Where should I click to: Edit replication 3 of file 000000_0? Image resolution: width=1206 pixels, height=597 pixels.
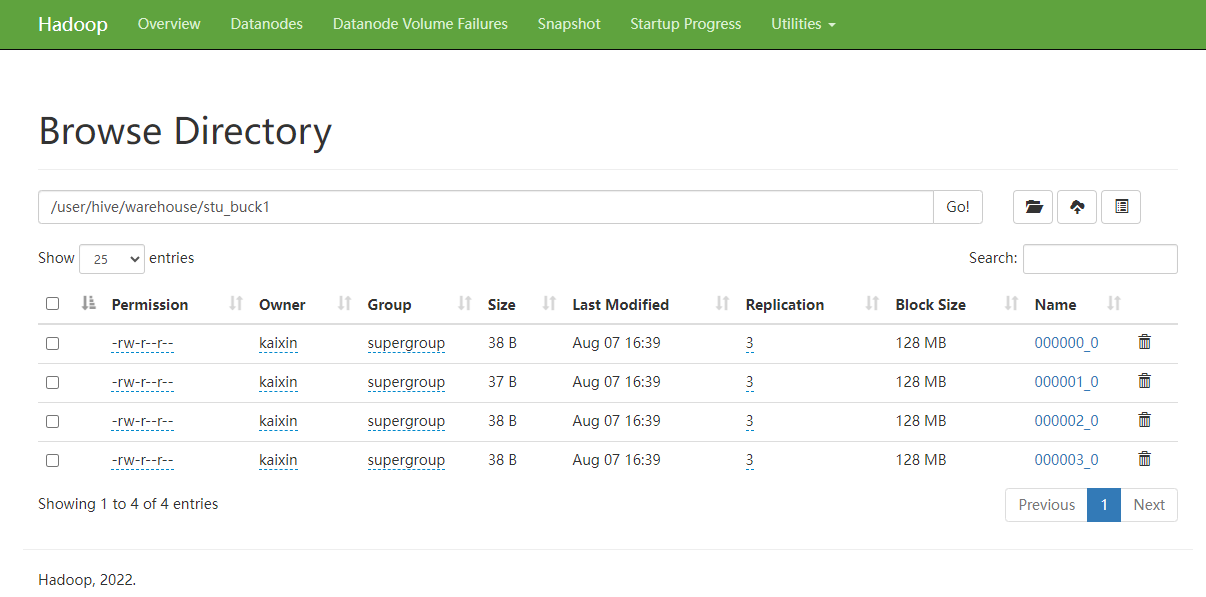(750, 343)
